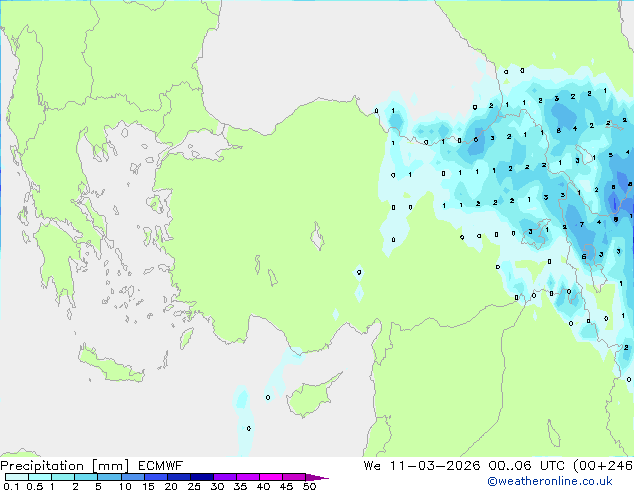Click the "10" legend scale label
The image size is (634, 490).
[125, 486]
